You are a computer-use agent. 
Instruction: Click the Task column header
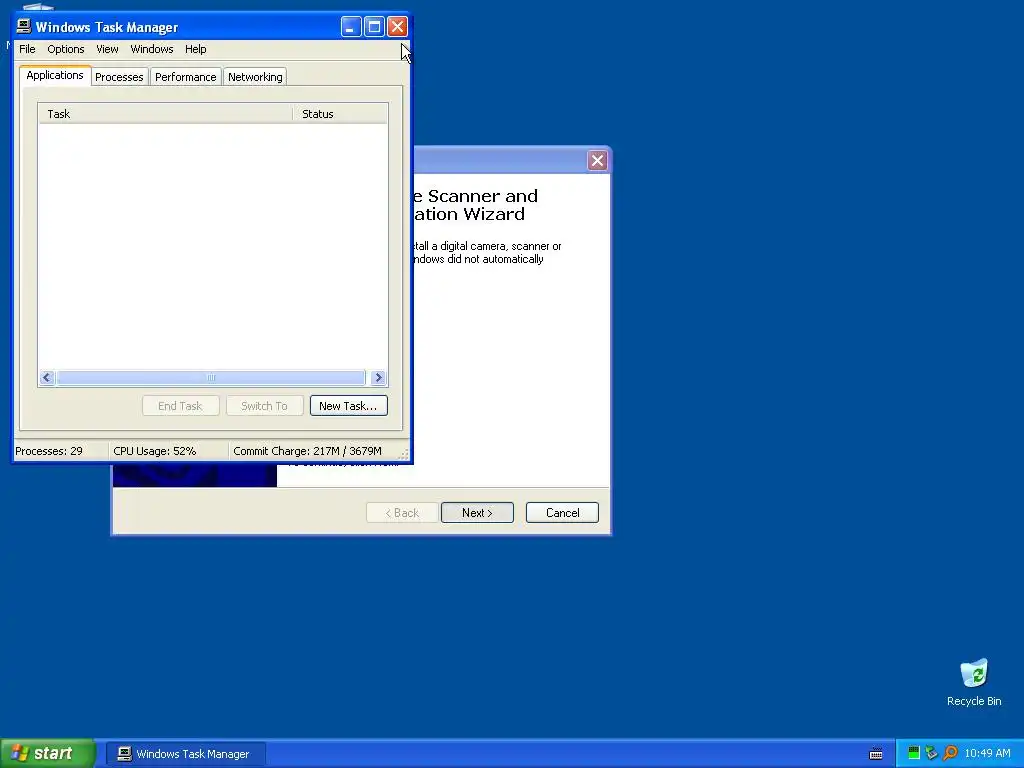pos(165,114)
